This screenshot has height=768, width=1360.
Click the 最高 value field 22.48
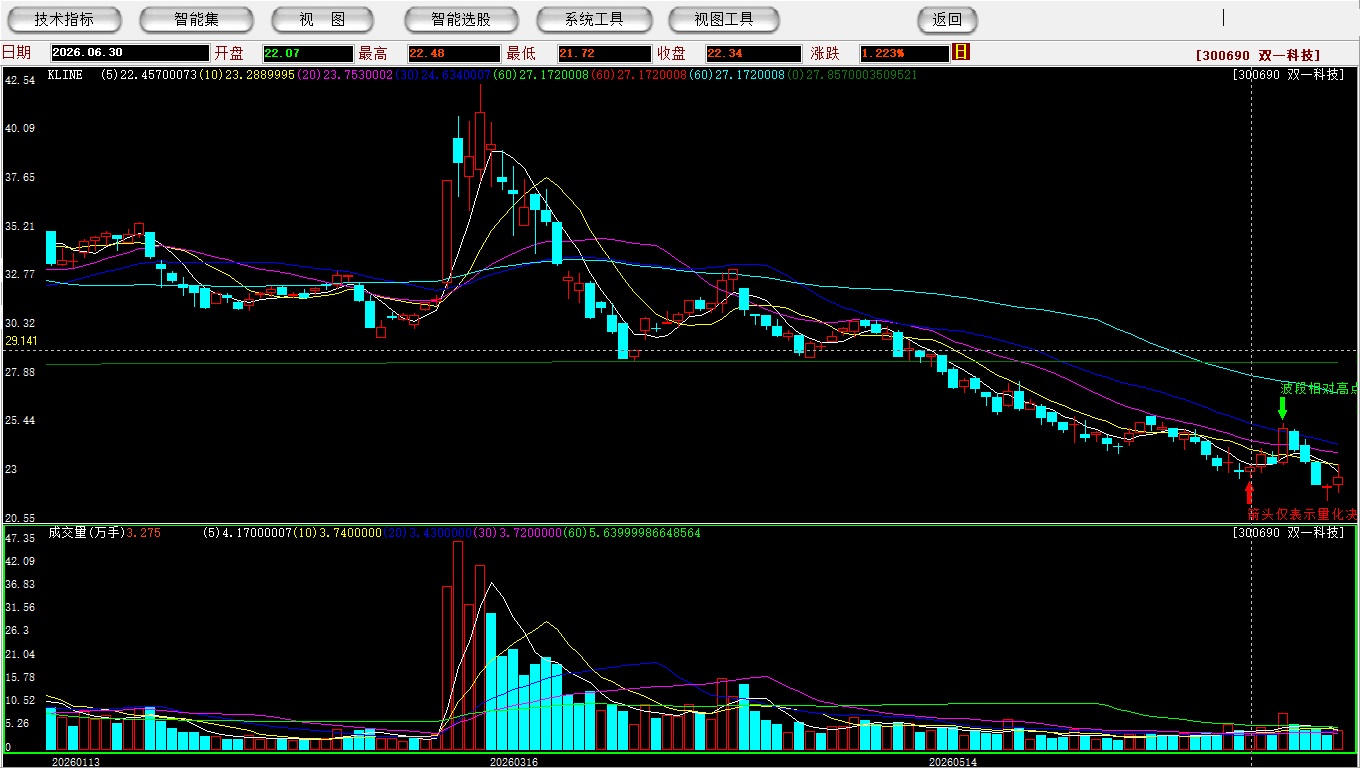pyautogui.click(x=453, y=53)
